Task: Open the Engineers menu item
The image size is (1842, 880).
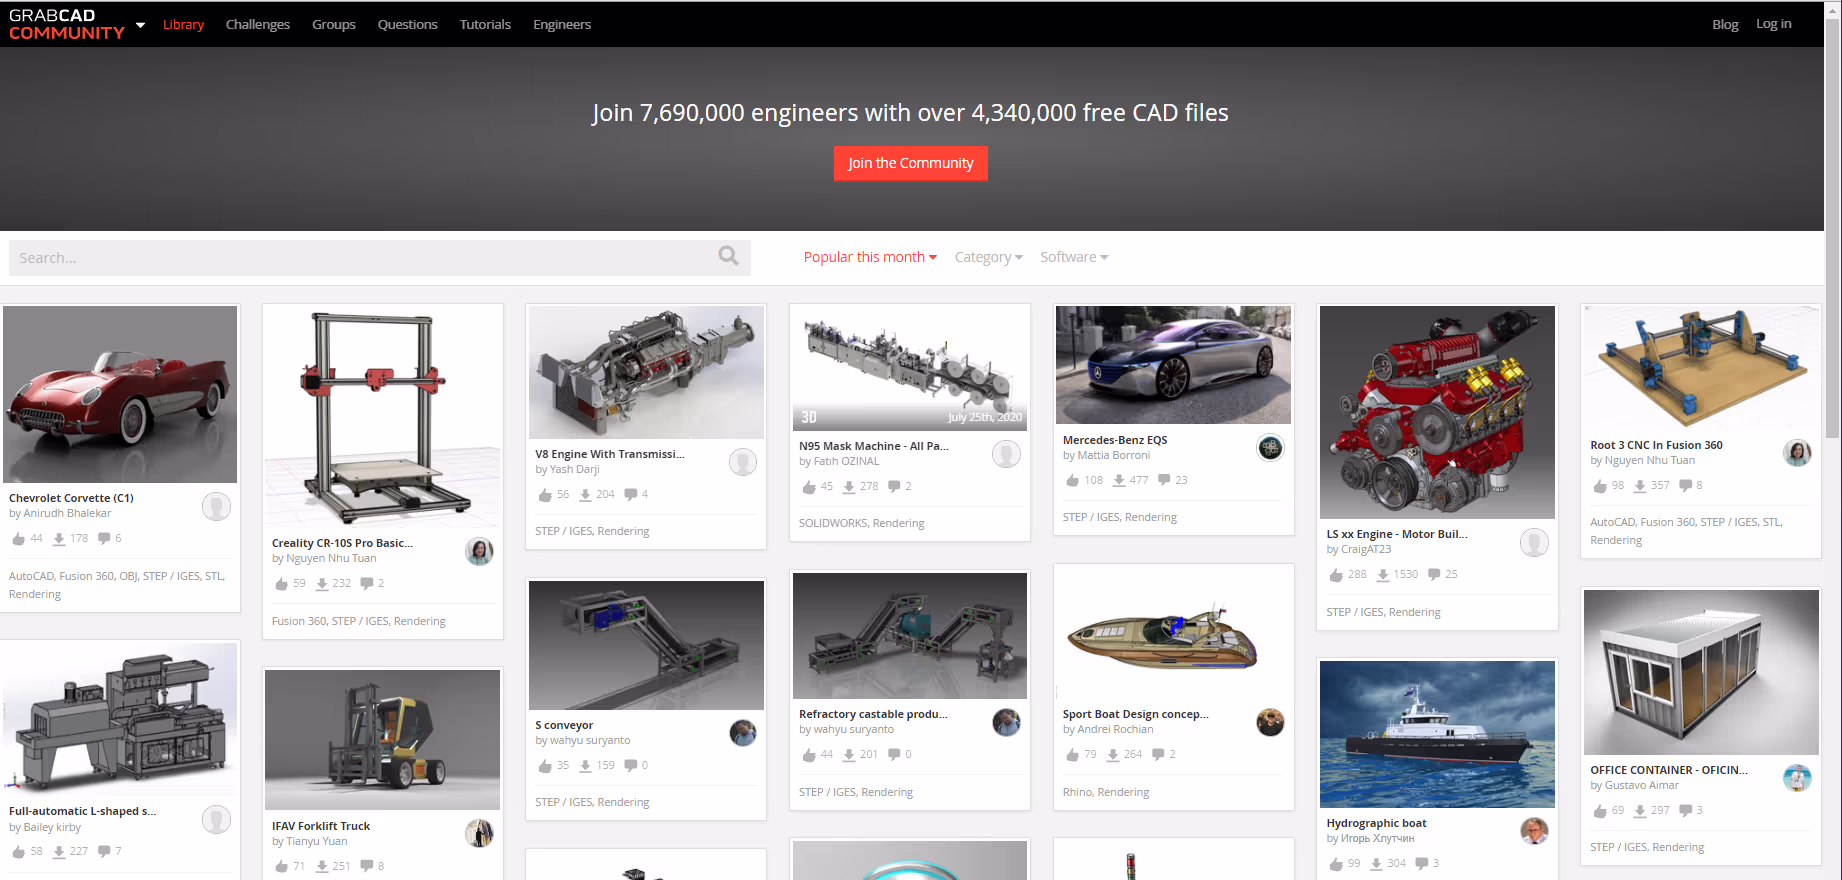Action: click(x=562, y=25)
